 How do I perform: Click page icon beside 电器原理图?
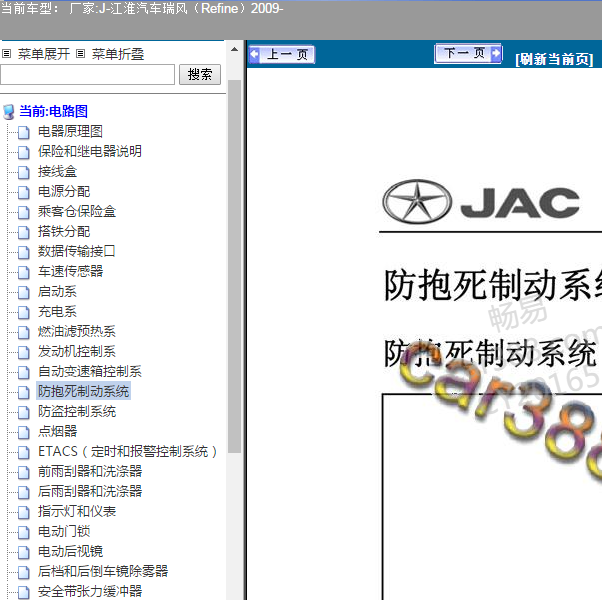coord(24,132)
